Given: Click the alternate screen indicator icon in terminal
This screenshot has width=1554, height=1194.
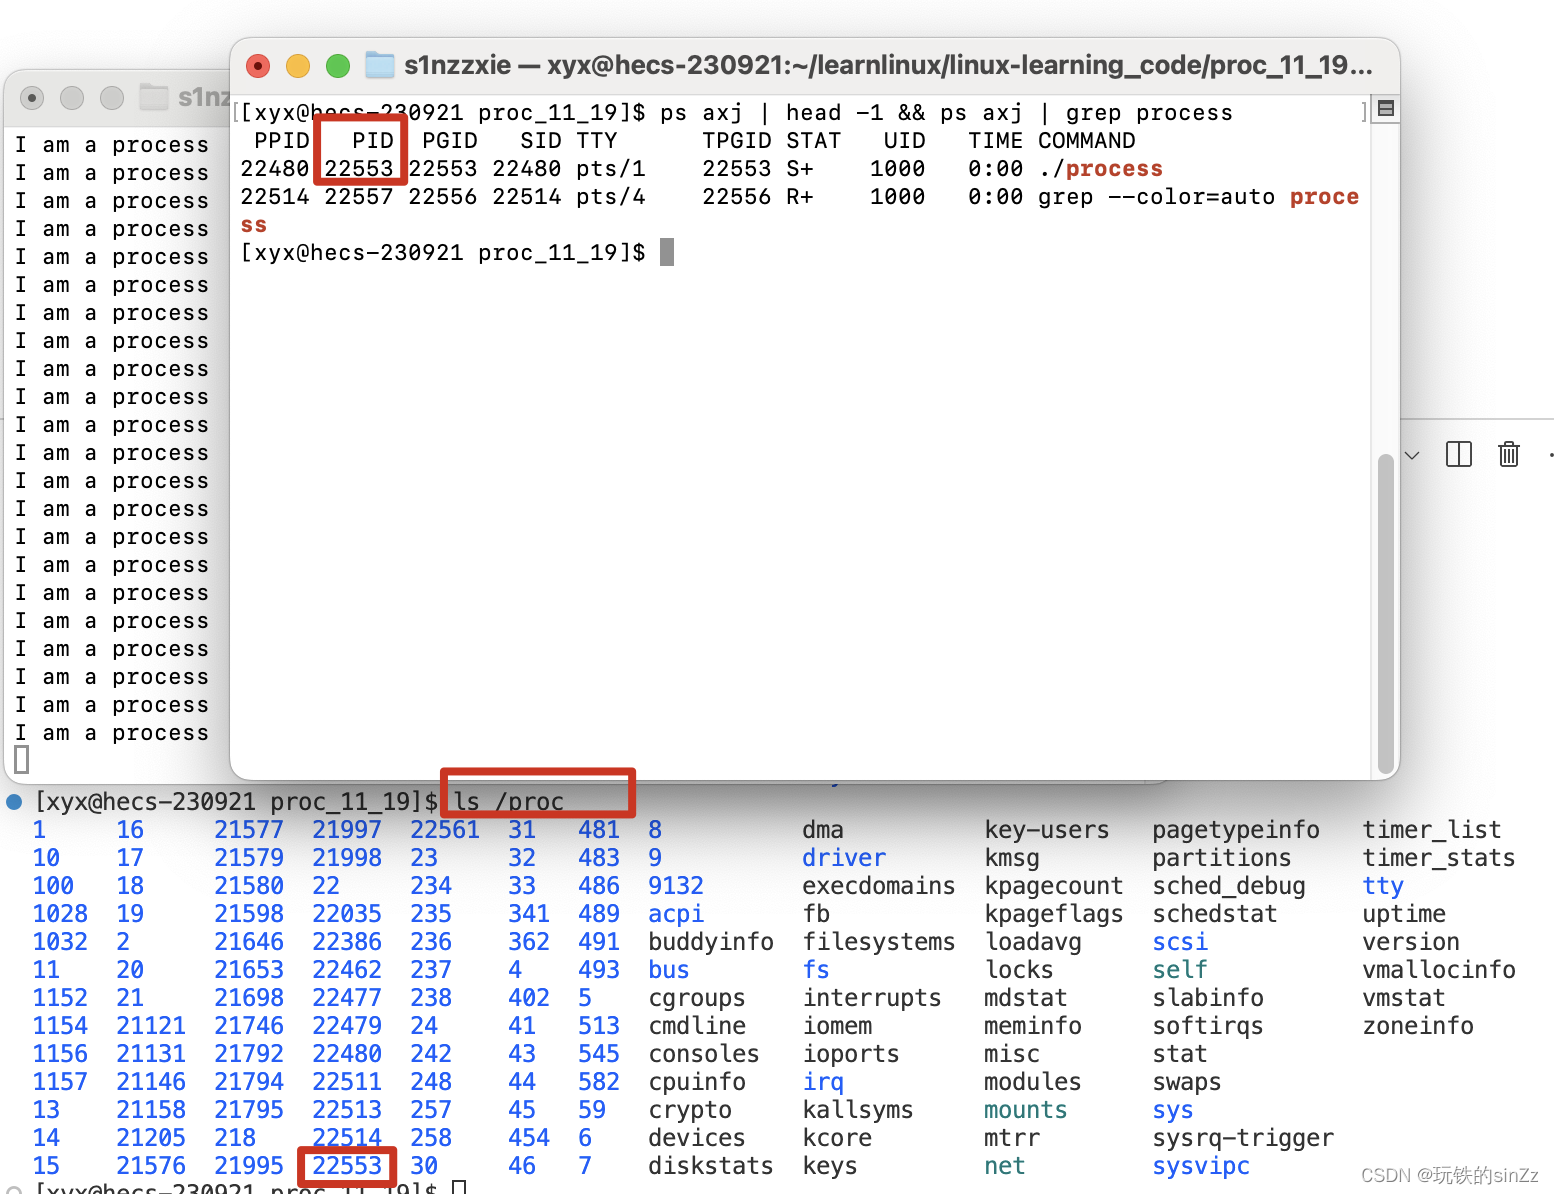Looking at the screenshot, I should [1386, 108].
